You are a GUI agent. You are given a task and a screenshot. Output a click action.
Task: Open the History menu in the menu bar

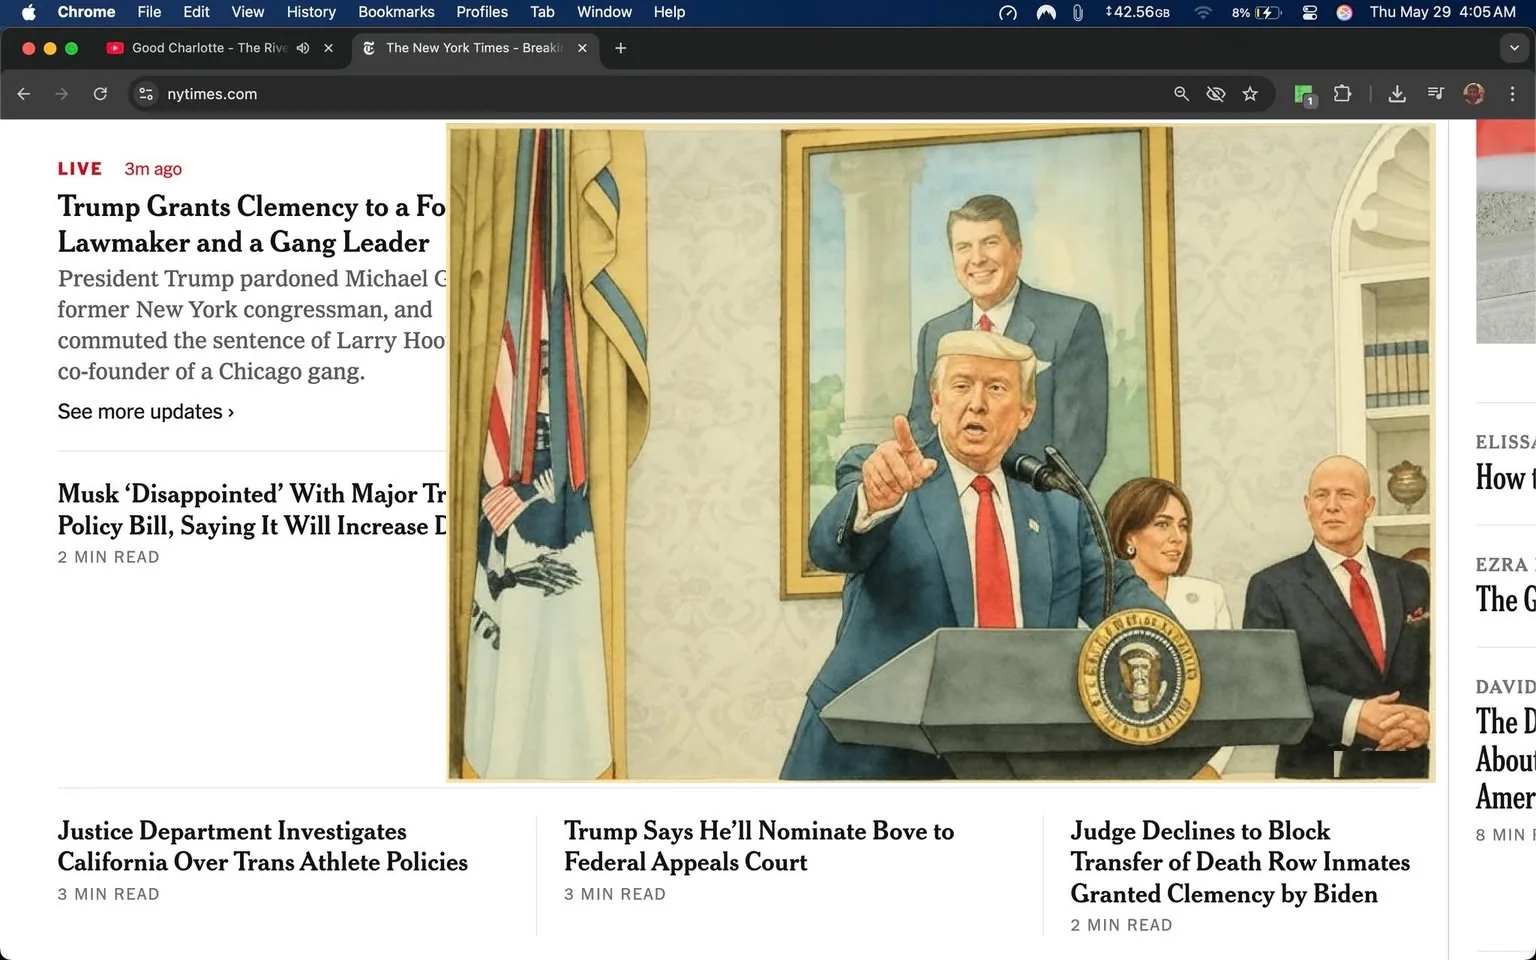[310, 12]
